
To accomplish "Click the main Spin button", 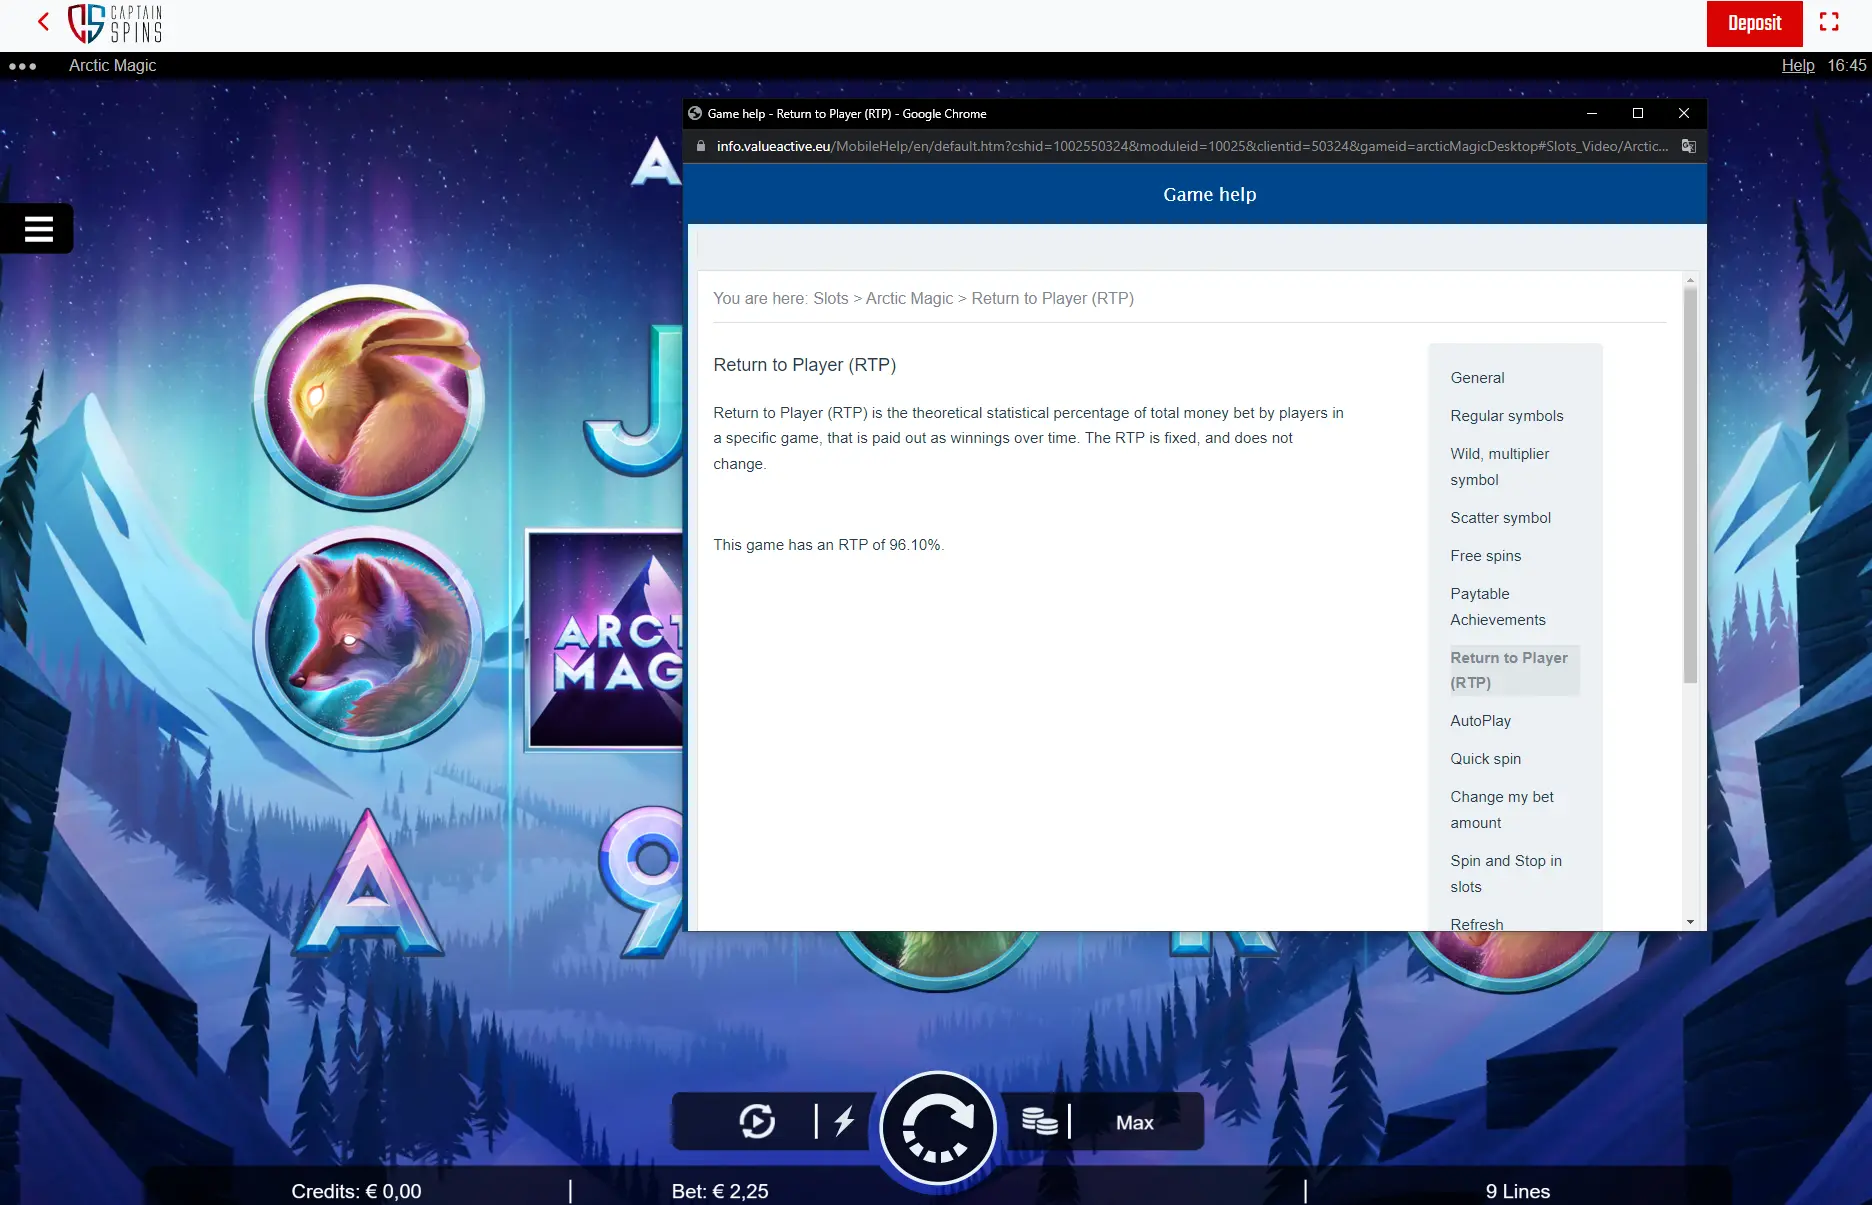I will tap(937, 1127).
